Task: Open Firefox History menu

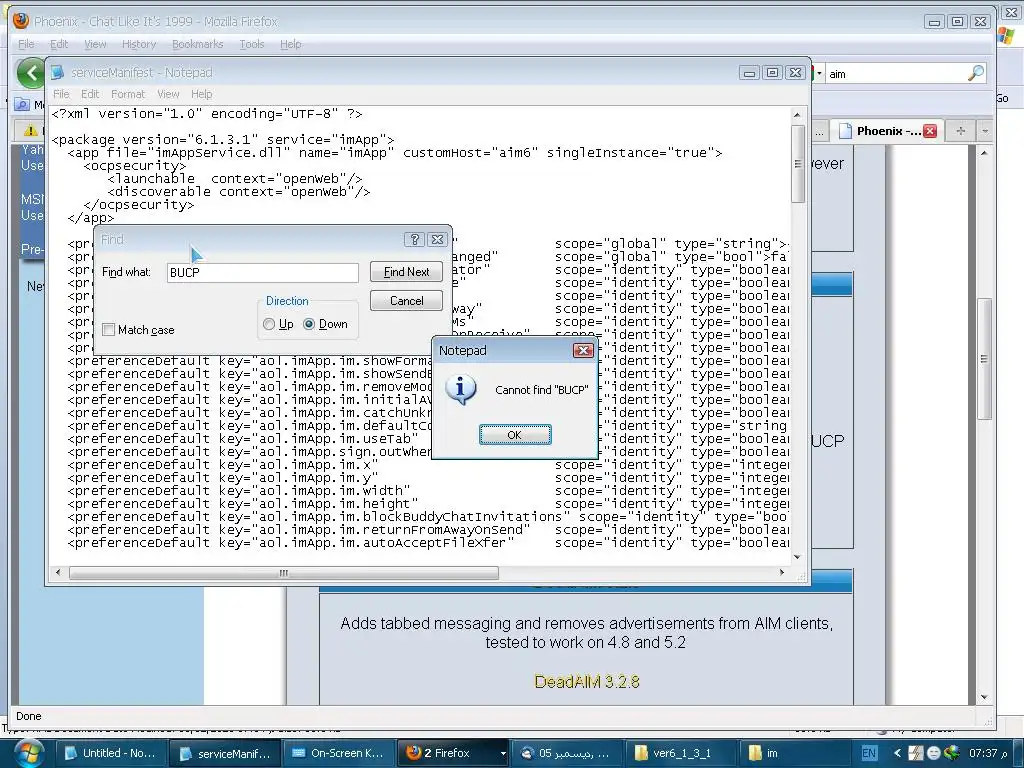Action: pyautogui.click(x=138, y=44)
